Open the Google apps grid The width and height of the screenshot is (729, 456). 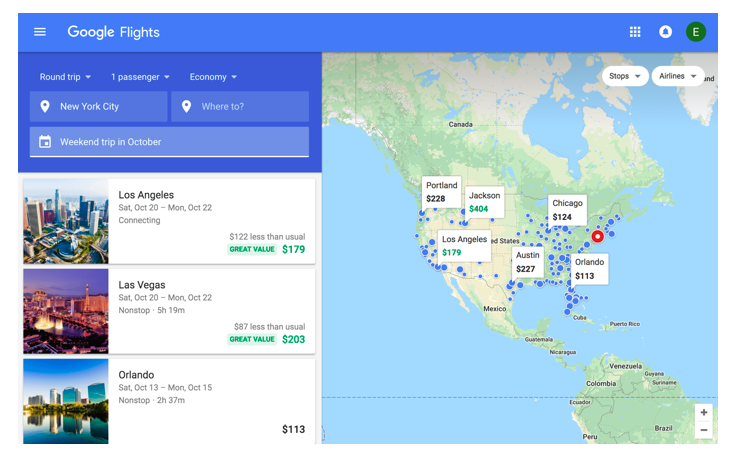click(635, 32)
